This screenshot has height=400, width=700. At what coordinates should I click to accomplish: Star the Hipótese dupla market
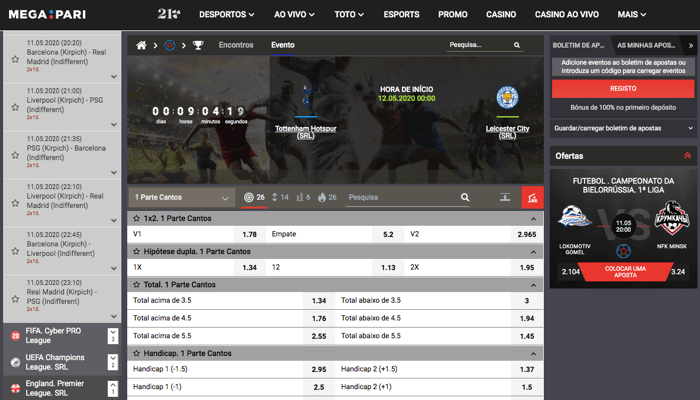pyautogui.click(x=136, y=251)
